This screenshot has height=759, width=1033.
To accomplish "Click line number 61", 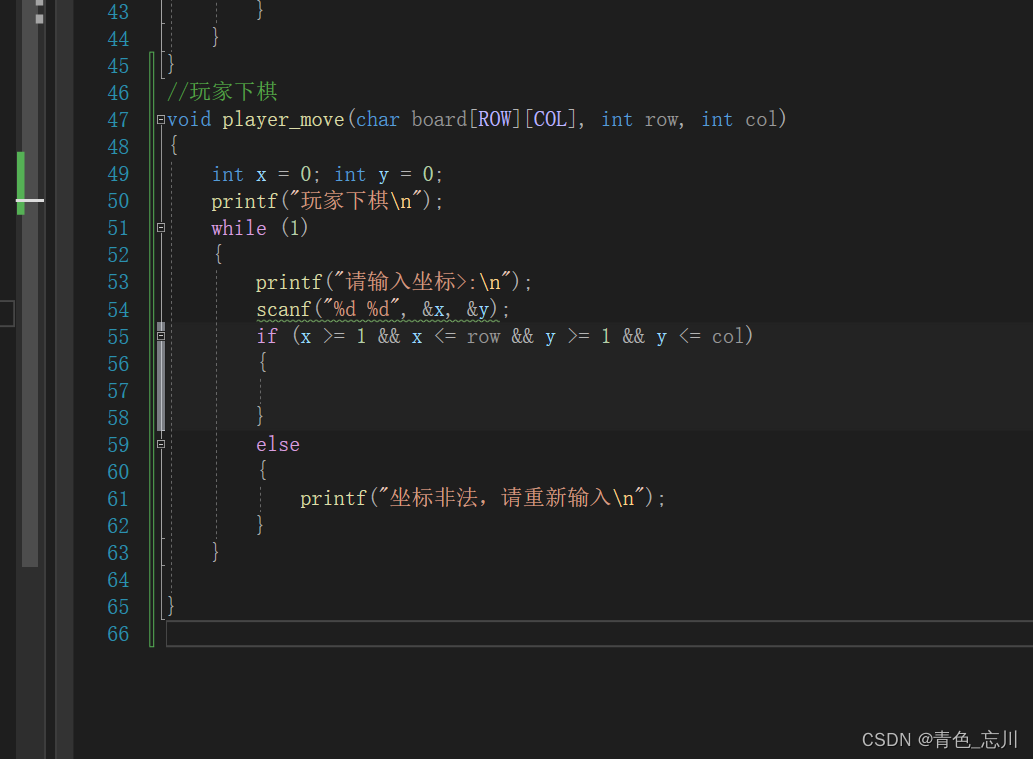I will tap(118, 499).
